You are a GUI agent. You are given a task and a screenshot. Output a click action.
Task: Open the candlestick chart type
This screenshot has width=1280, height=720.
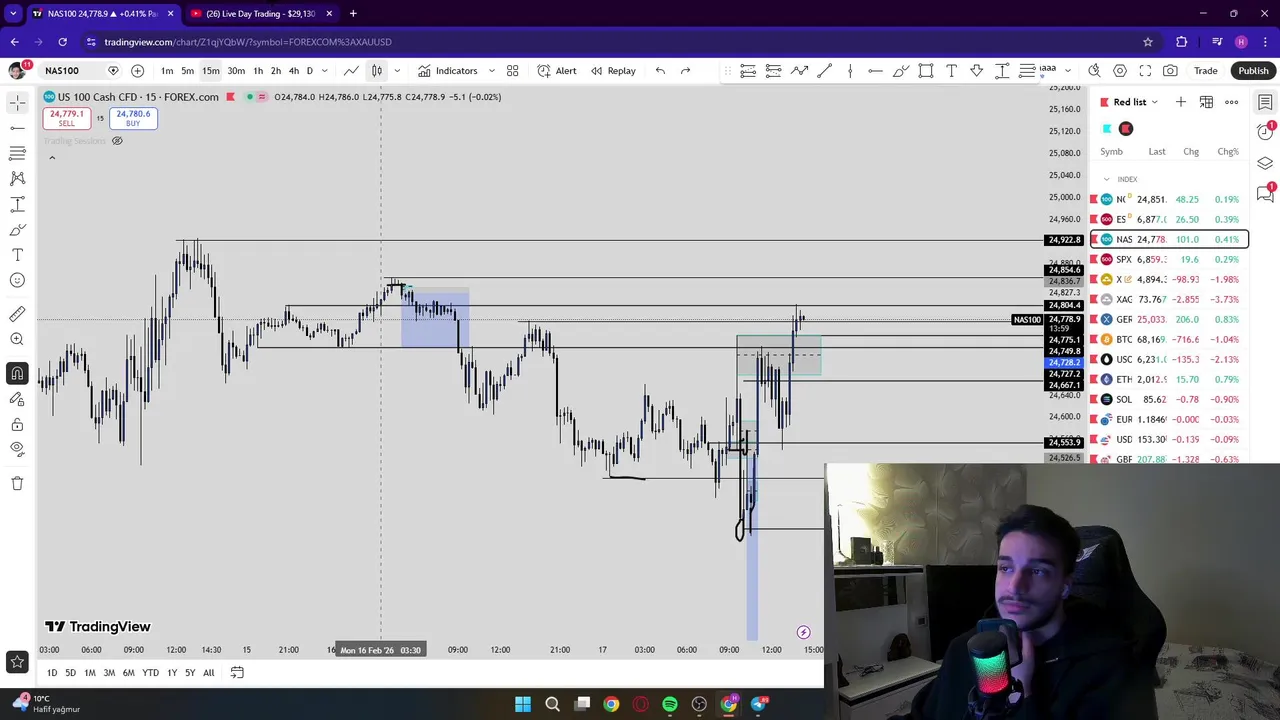point(377,71)
